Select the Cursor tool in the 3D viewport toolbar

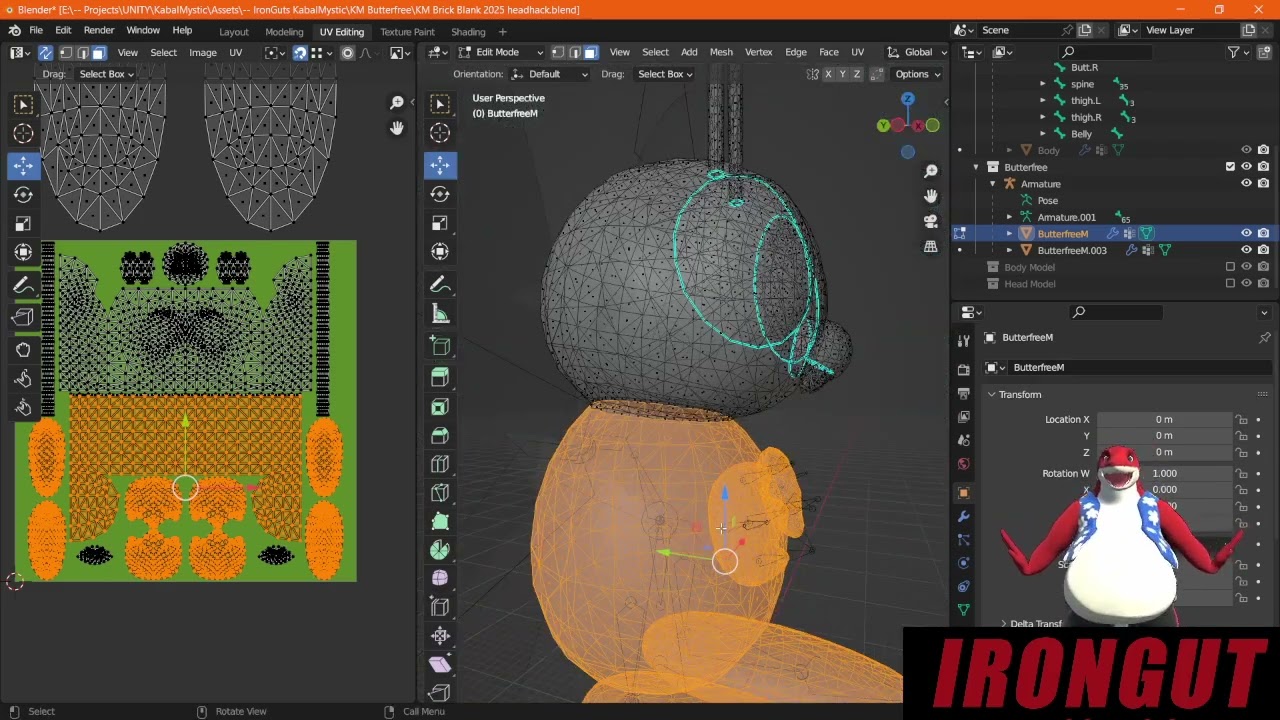[x=440, y=133]
